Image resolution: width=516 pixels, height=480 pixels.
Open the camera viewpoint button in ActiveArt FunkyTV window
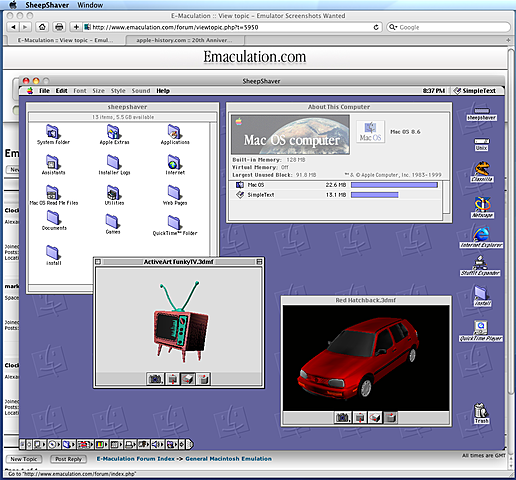click(155, 379)
